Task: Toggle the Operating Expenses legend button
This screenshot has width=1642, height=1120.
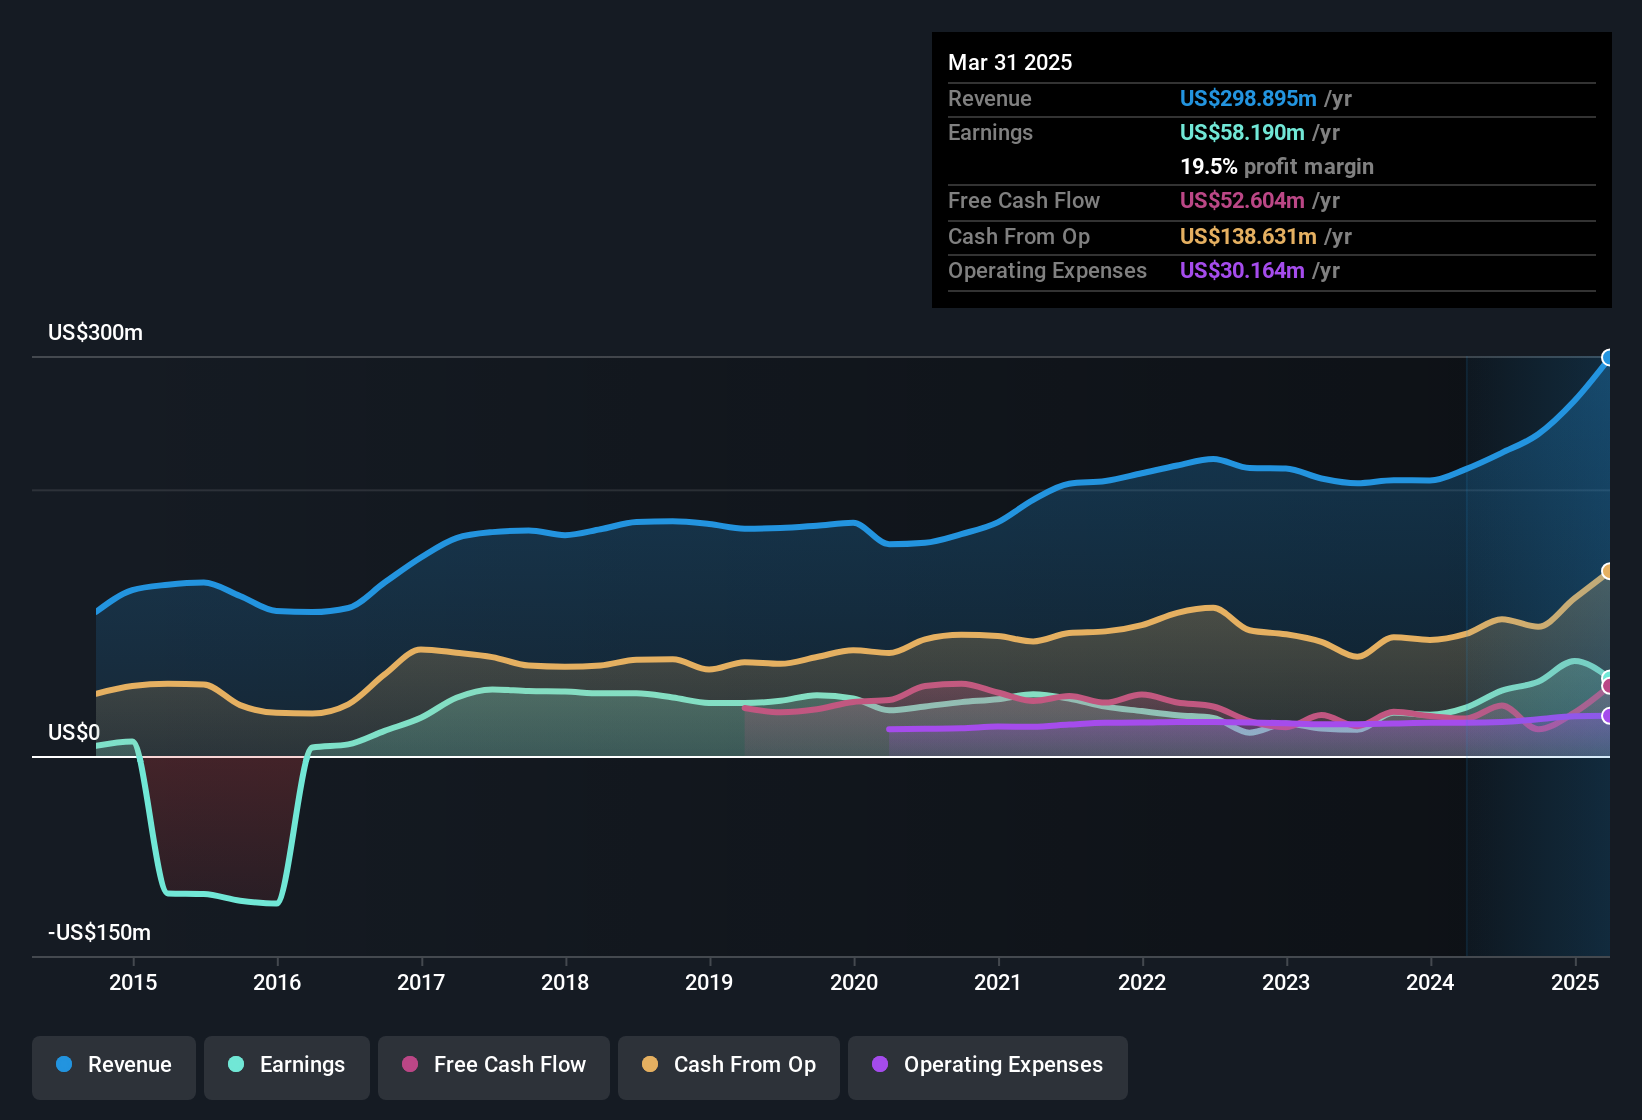Action: (988, 1067)
